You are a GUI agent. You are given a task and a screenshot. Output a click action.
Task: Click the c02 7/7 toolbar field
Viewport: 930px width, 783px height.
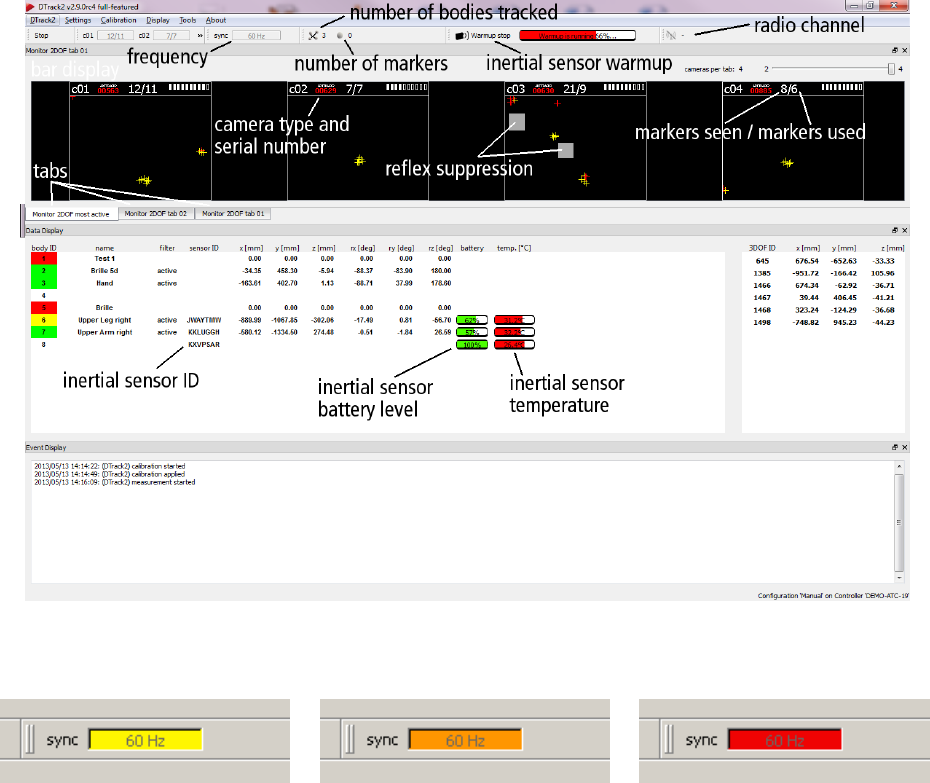click(171, 36)
